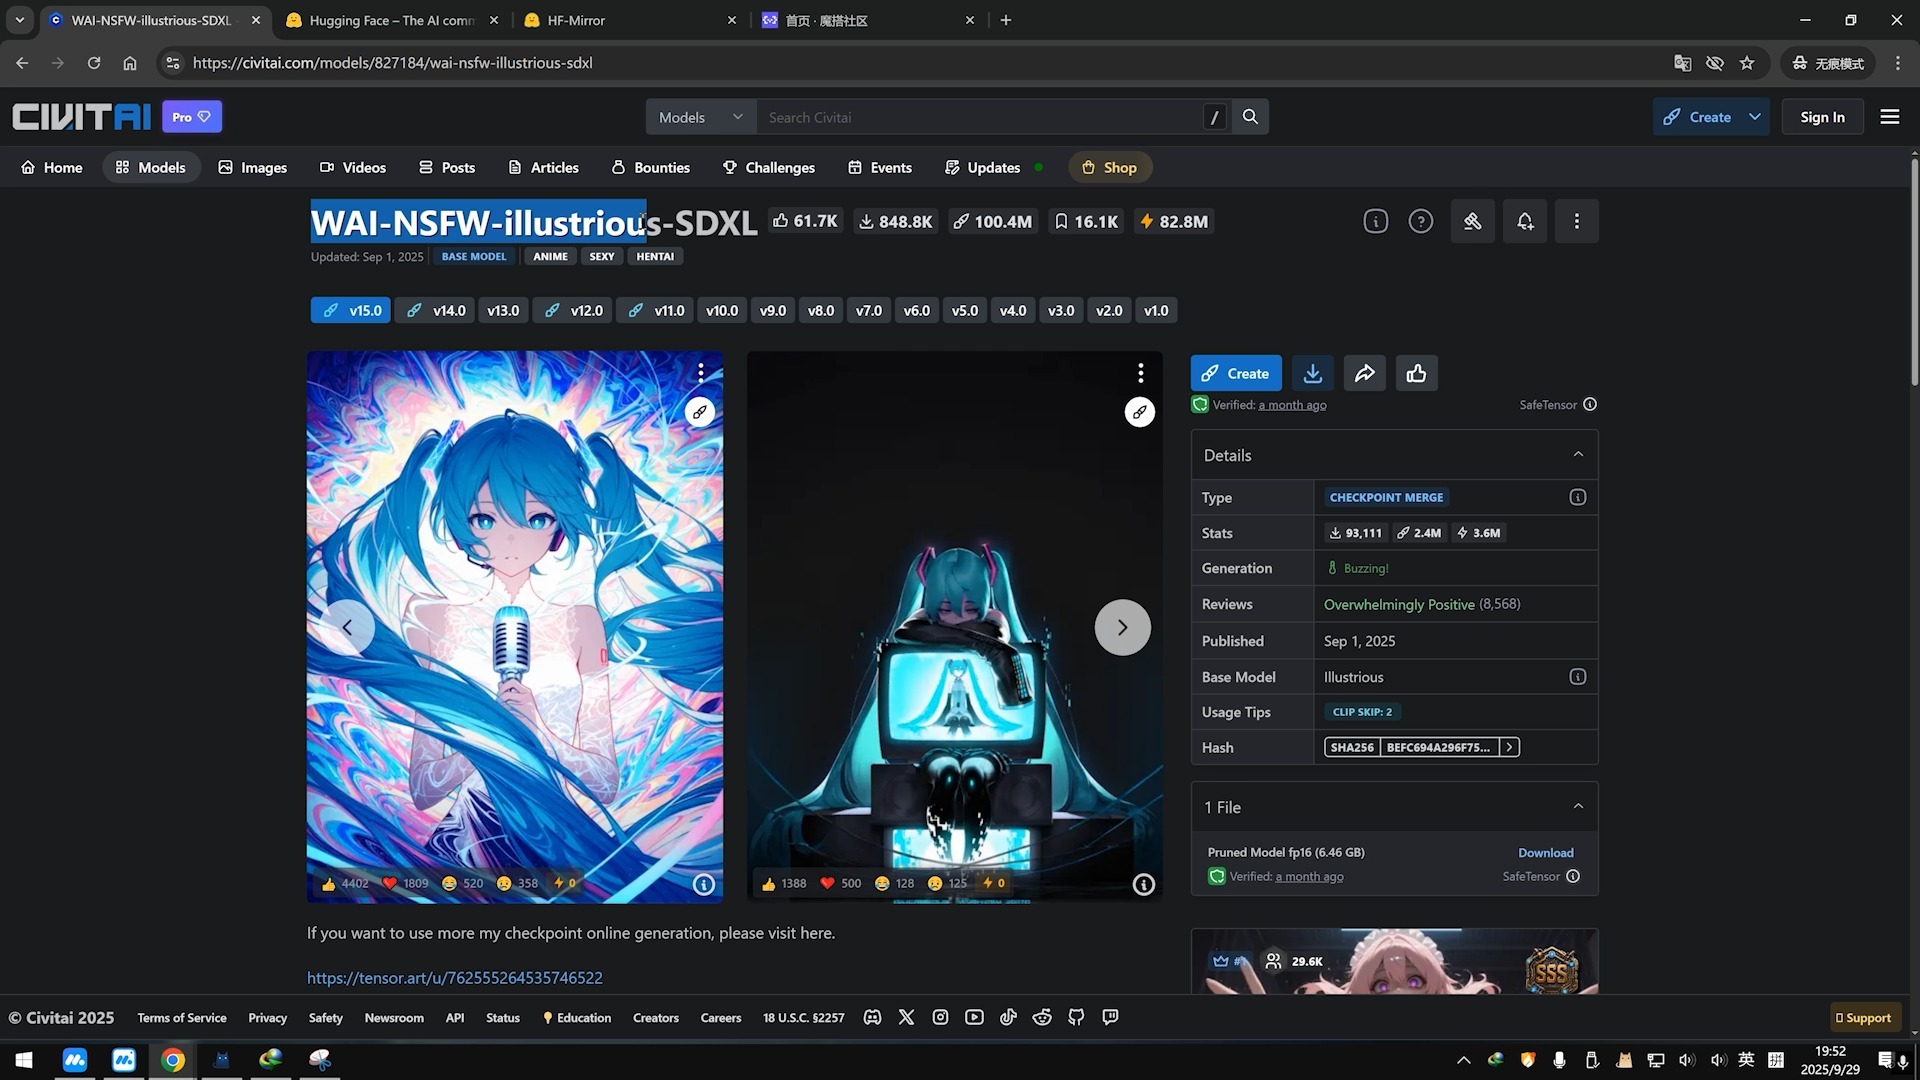Click the info icon in title row
This screenshot has width=1920, height=1080.
click(x=1375, y=222)
